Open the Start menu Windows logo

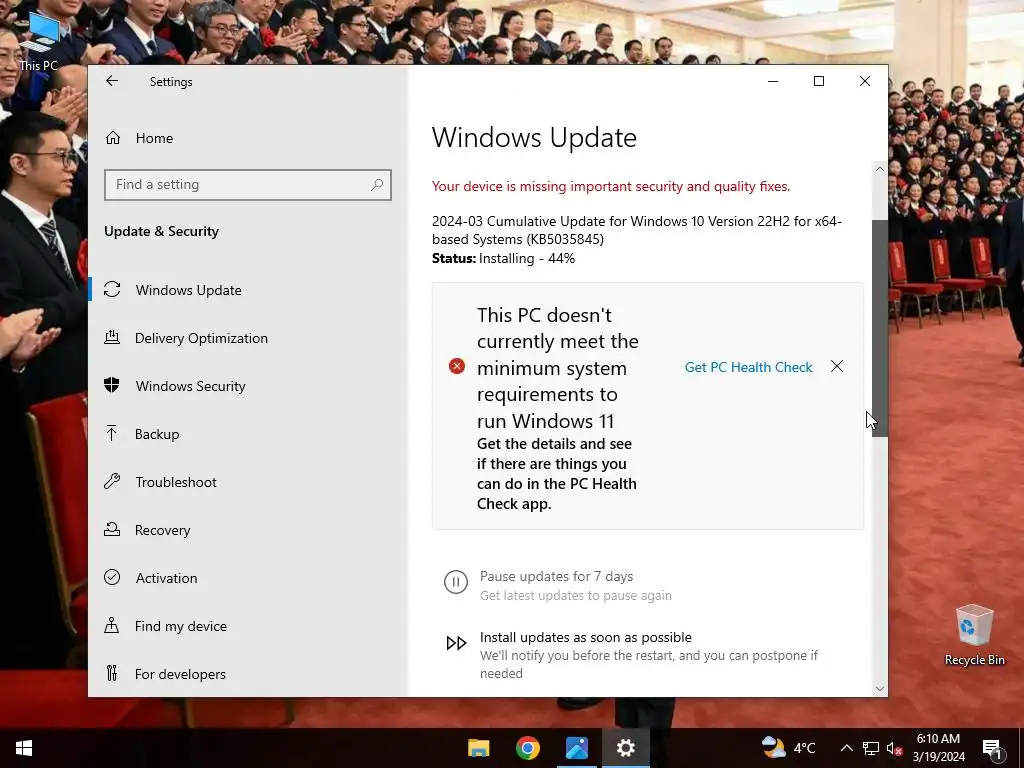pos(24,748)
